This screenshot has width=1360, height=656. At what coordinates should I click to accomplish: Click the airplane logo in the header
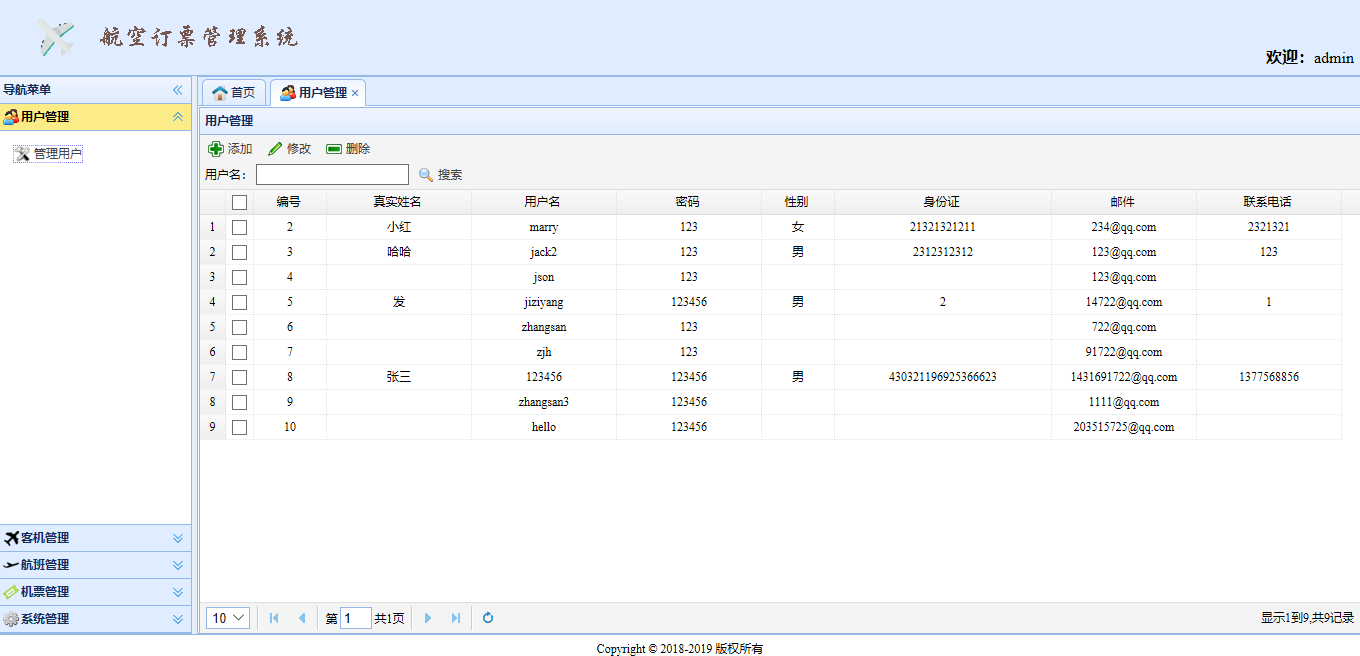coord(57,37)
